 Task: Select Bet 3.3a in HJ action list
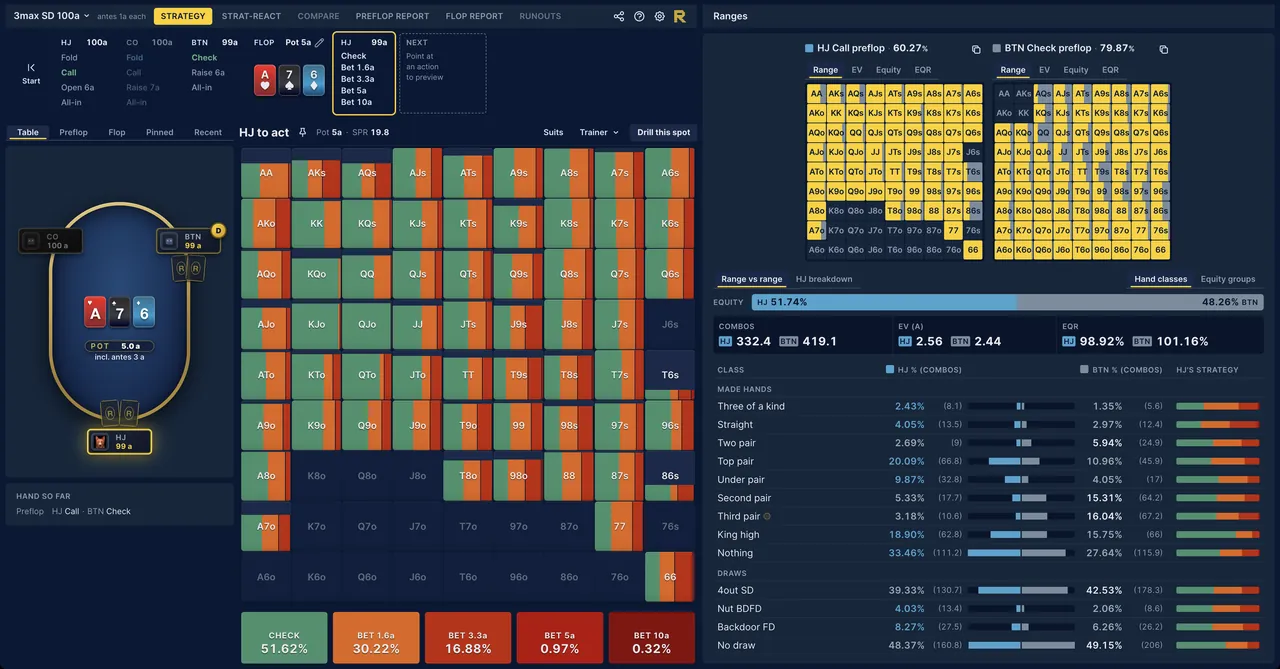click(x=358, y=79)
